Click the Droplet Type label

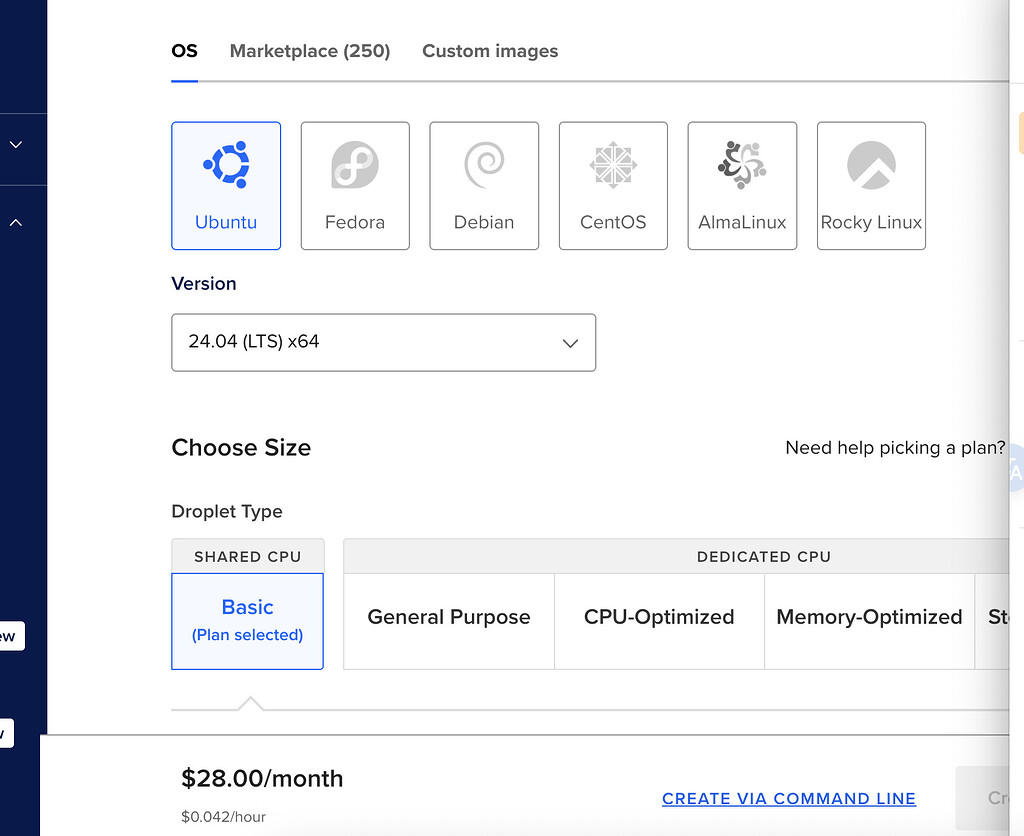click(227, 511)
